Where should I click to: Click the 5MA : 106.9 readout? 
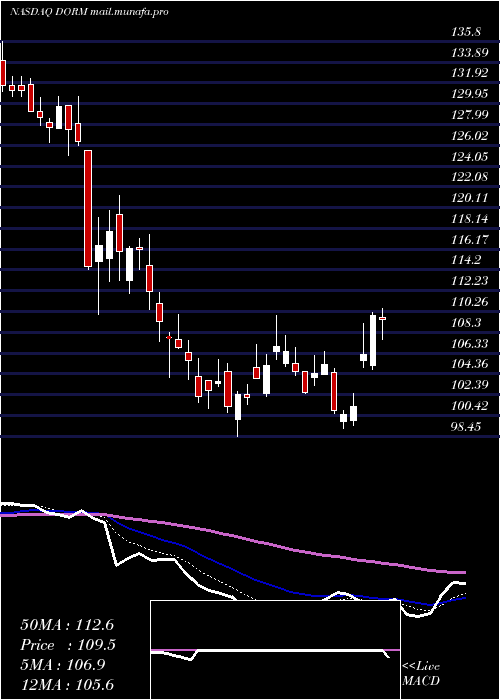point(63,665)
